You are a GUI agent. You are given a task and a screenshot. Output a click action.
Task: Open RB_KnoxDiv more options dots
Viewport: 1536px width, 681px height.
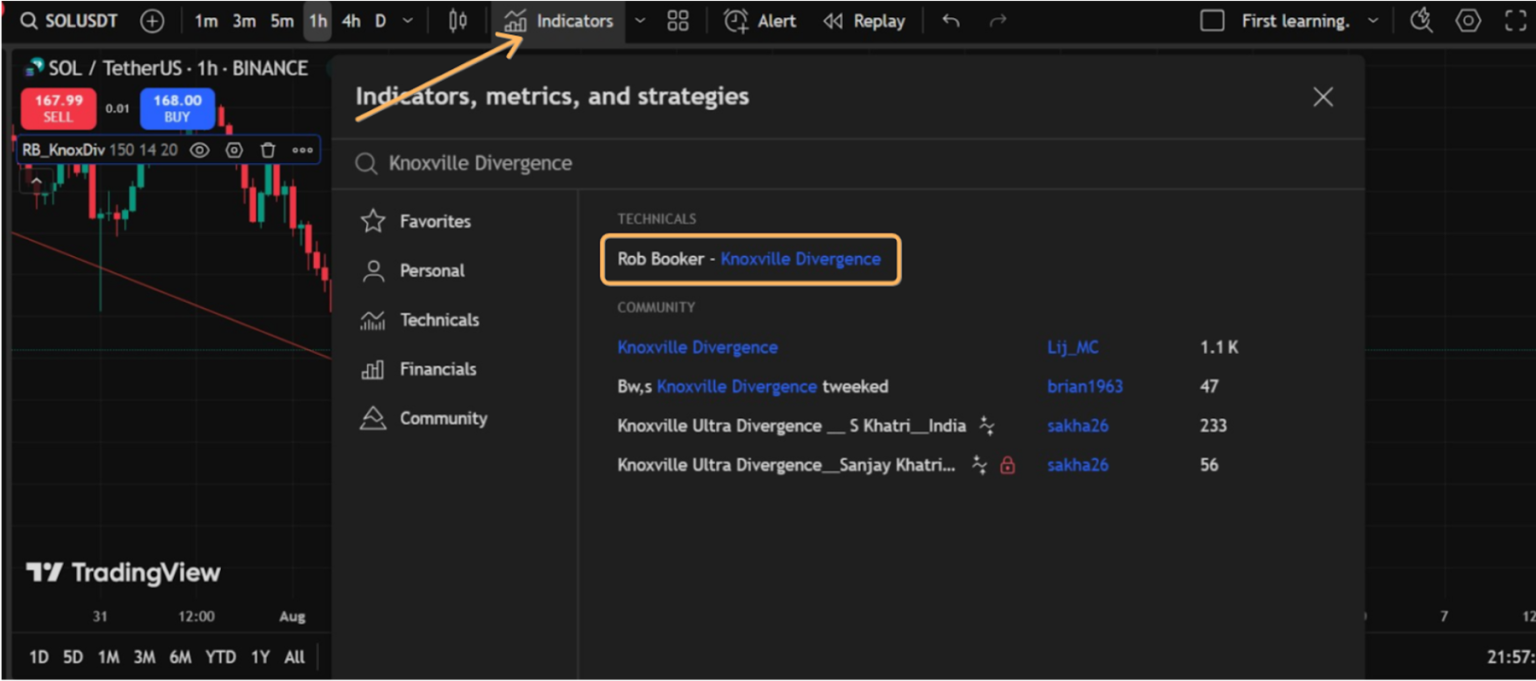coord(302,150)
